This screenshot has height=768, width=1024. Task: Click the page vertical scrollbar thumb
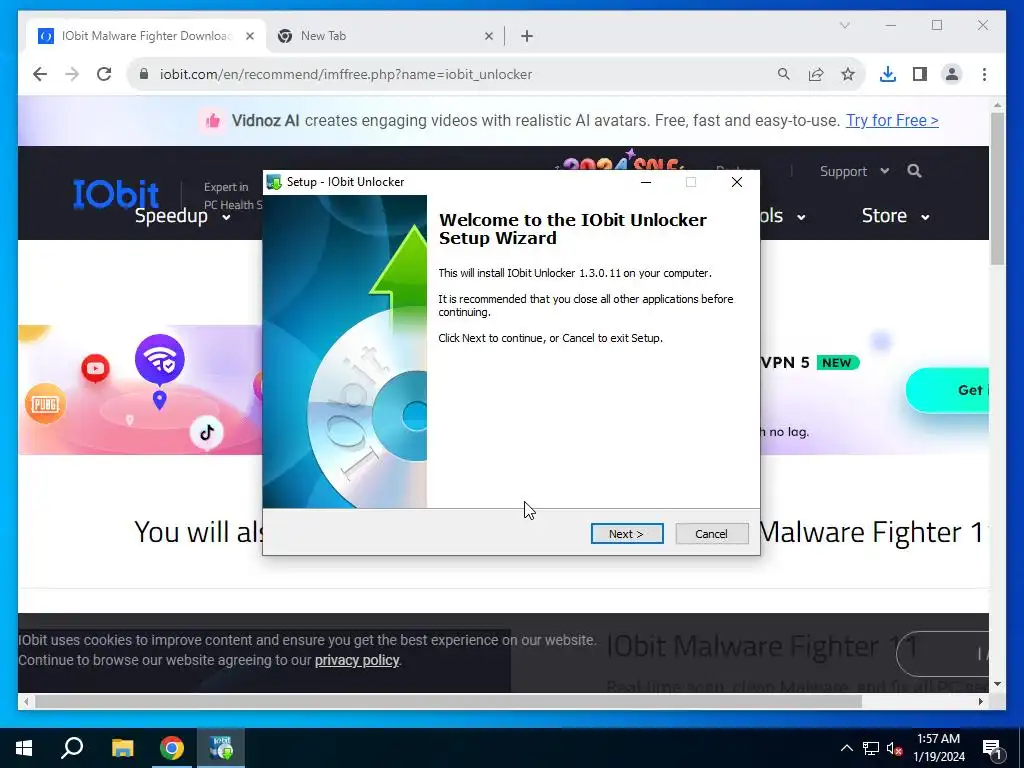click(x=997, y=188)
